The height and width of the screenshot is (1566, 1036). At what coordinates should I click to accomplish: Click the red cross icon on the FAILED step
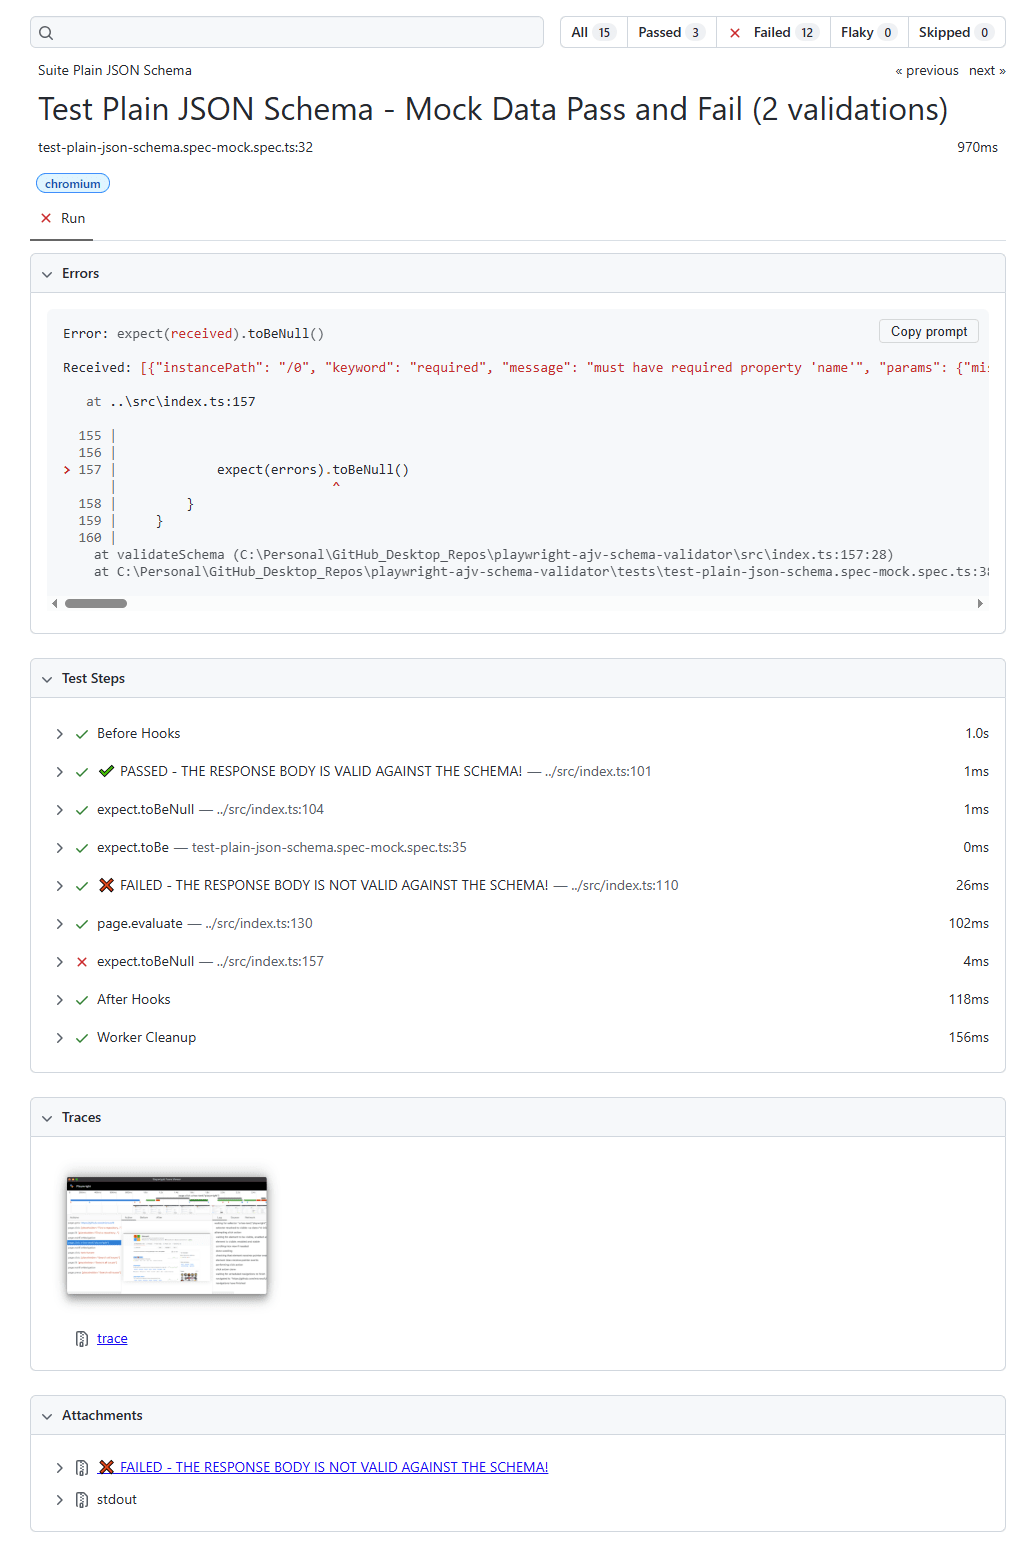tap(107, 885)
